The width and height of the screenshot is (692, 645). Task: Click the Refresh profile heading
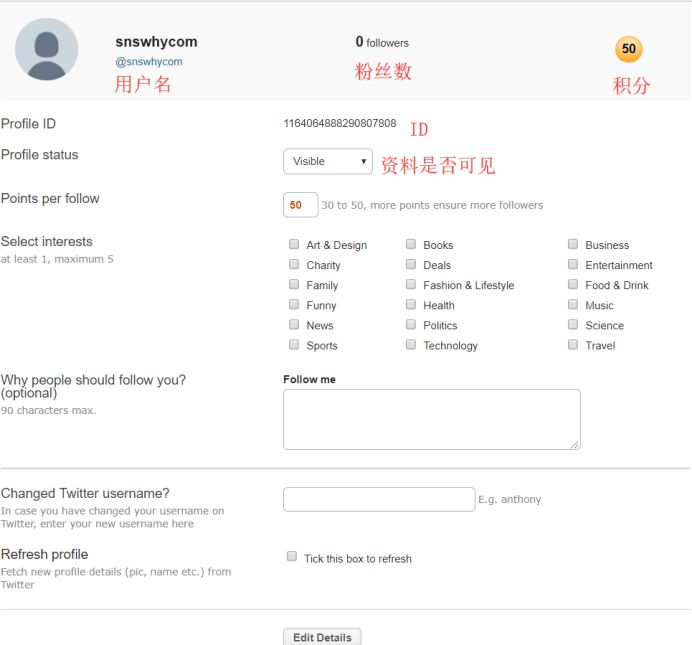(45, 554)
